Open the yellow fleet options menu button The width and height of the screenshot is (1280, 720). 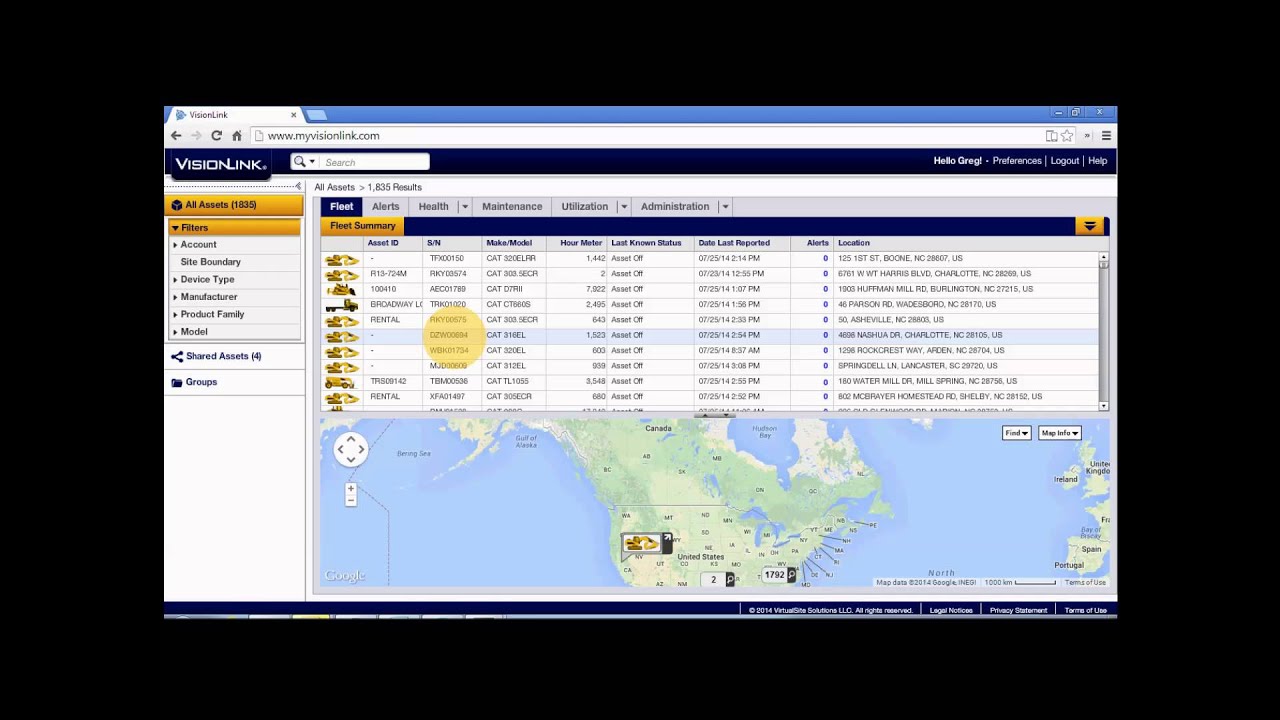coord(1090,226)
